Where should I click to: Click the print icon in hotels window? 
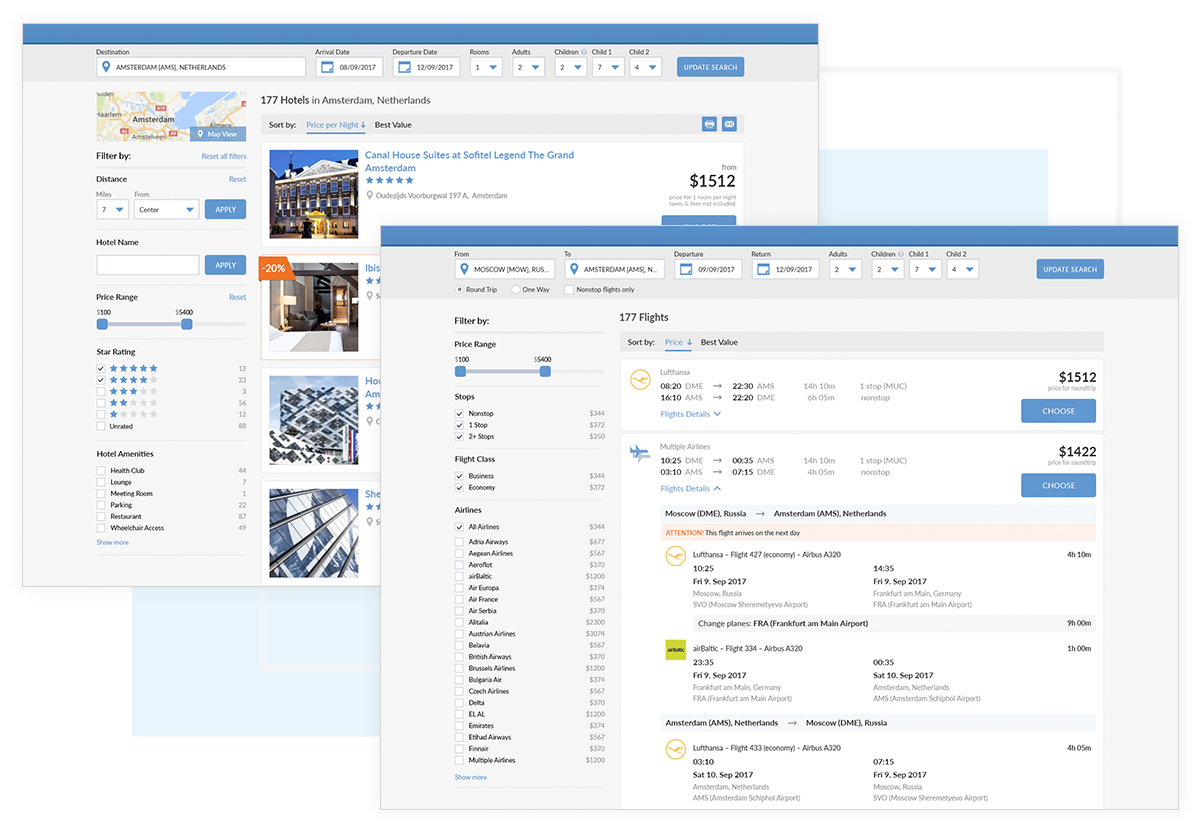coord(709,124)
